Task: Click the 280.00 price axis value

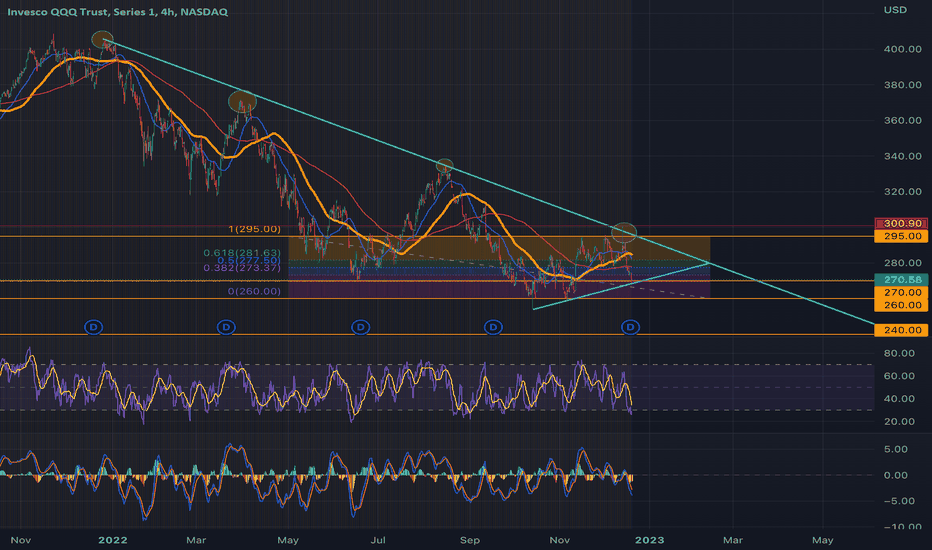Action: pyautogui.click(x=902, y=263)
